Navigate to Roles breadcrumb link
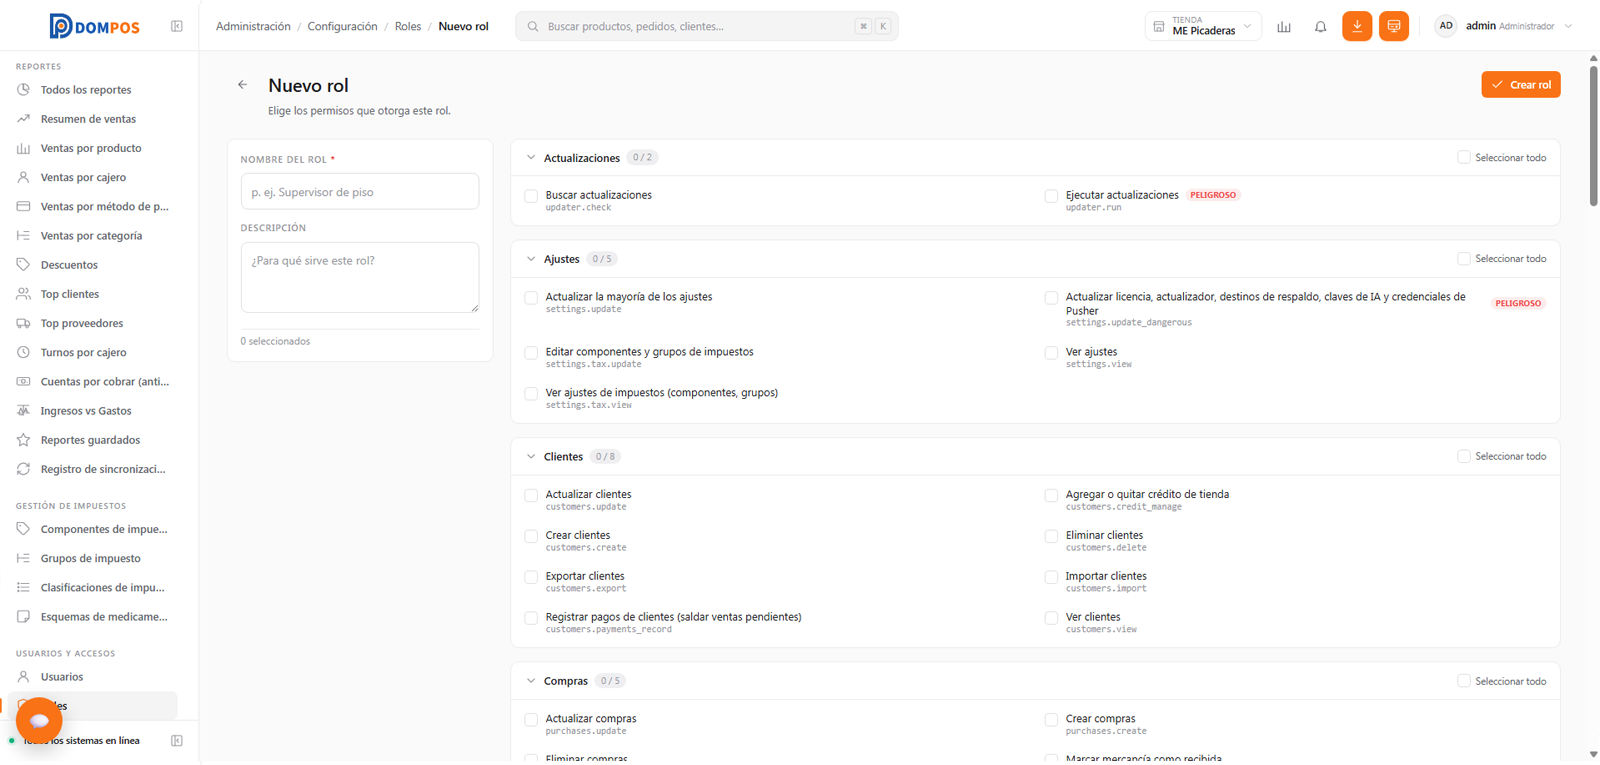1600x765 pixels. (x=408, y=27)
